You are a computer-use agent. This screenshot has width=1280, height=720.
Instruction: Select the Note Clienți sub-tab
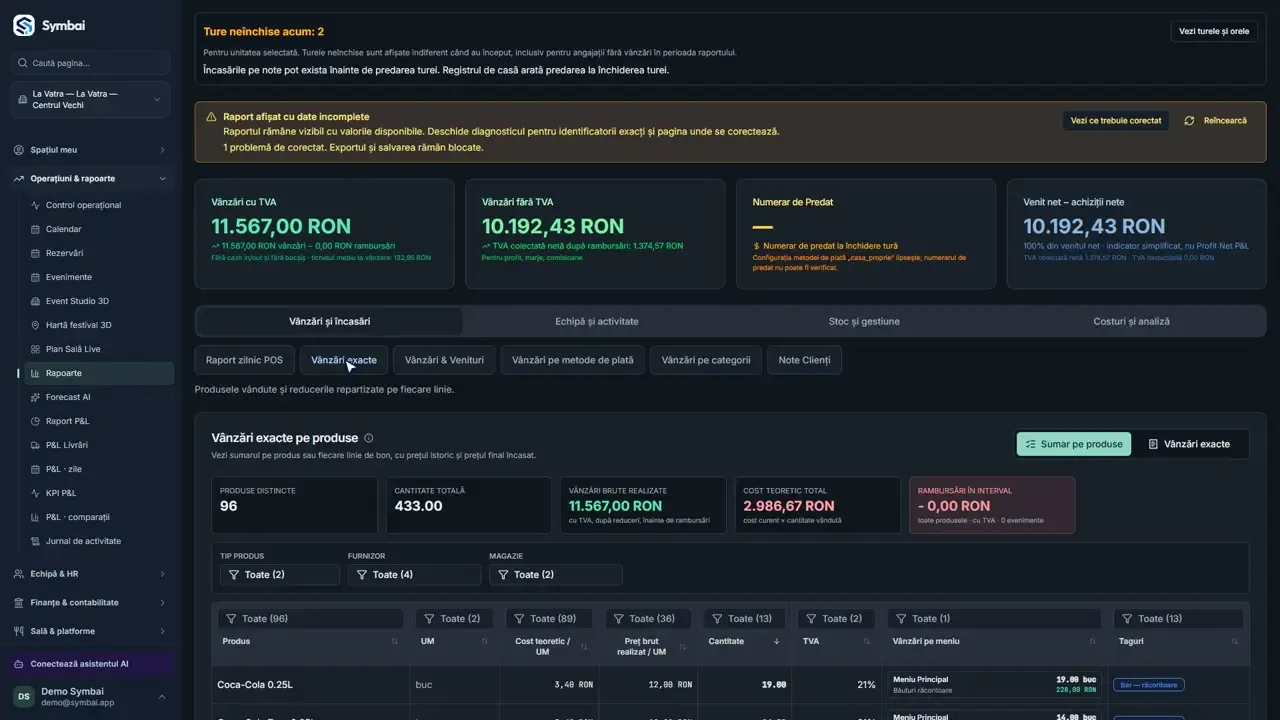pos(804,360)
